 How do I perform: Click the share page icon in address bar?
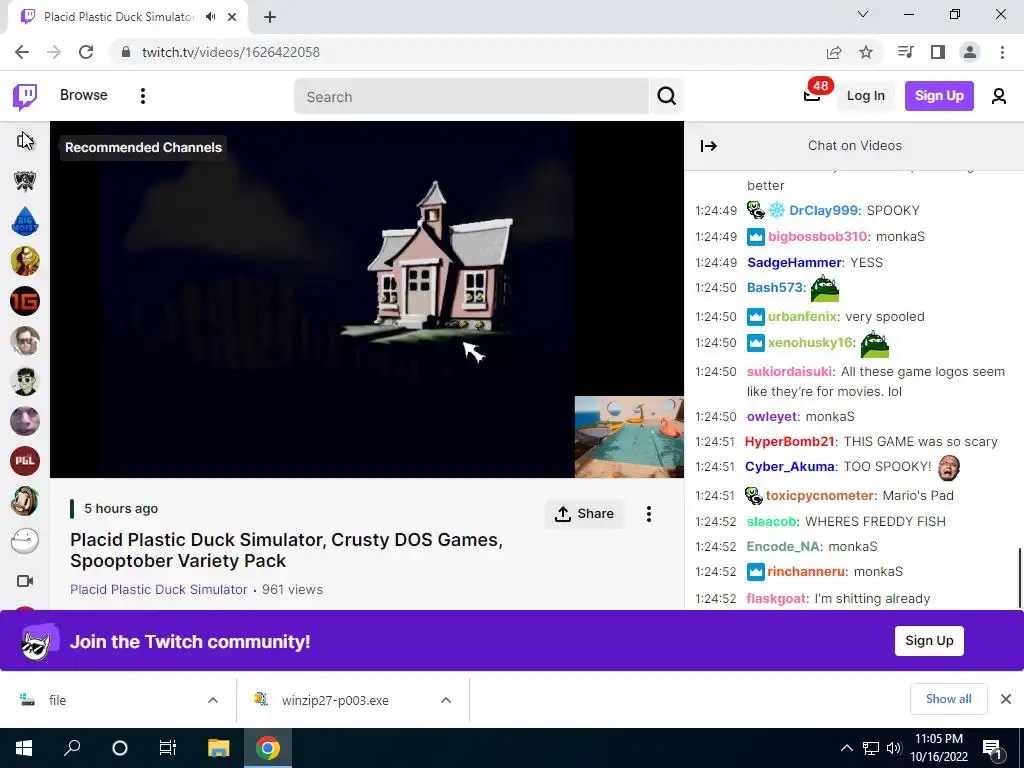point(834,52)
